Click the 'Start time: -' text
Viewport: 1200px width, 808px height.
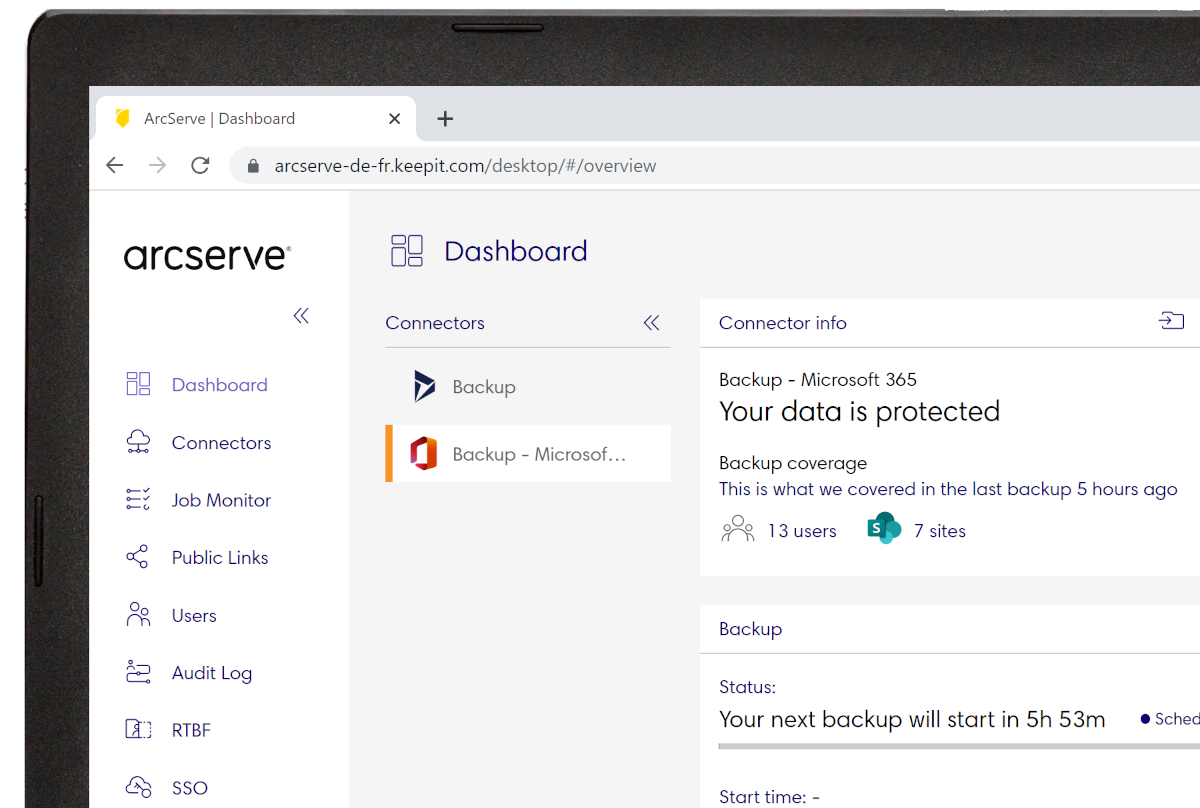point(769,797)
